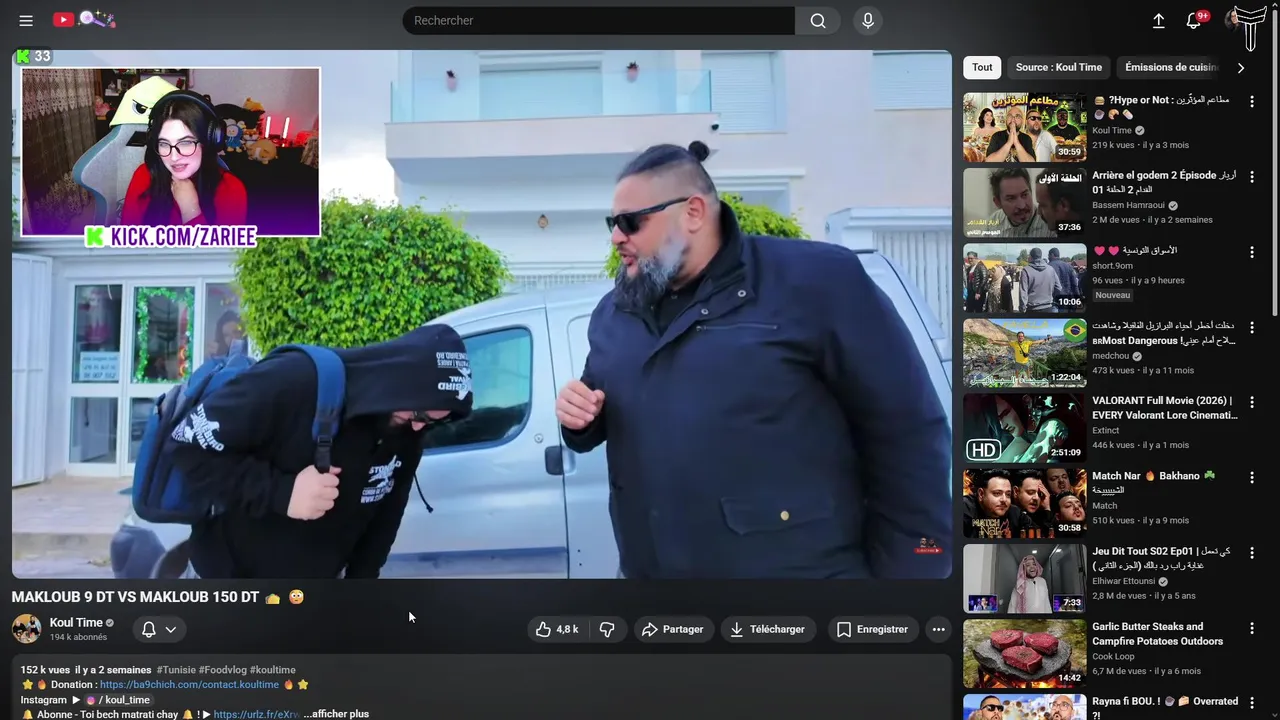Open options for Hype or Not video
Viewport: 1280px width, 720px height.
[x=1252, y=102]
